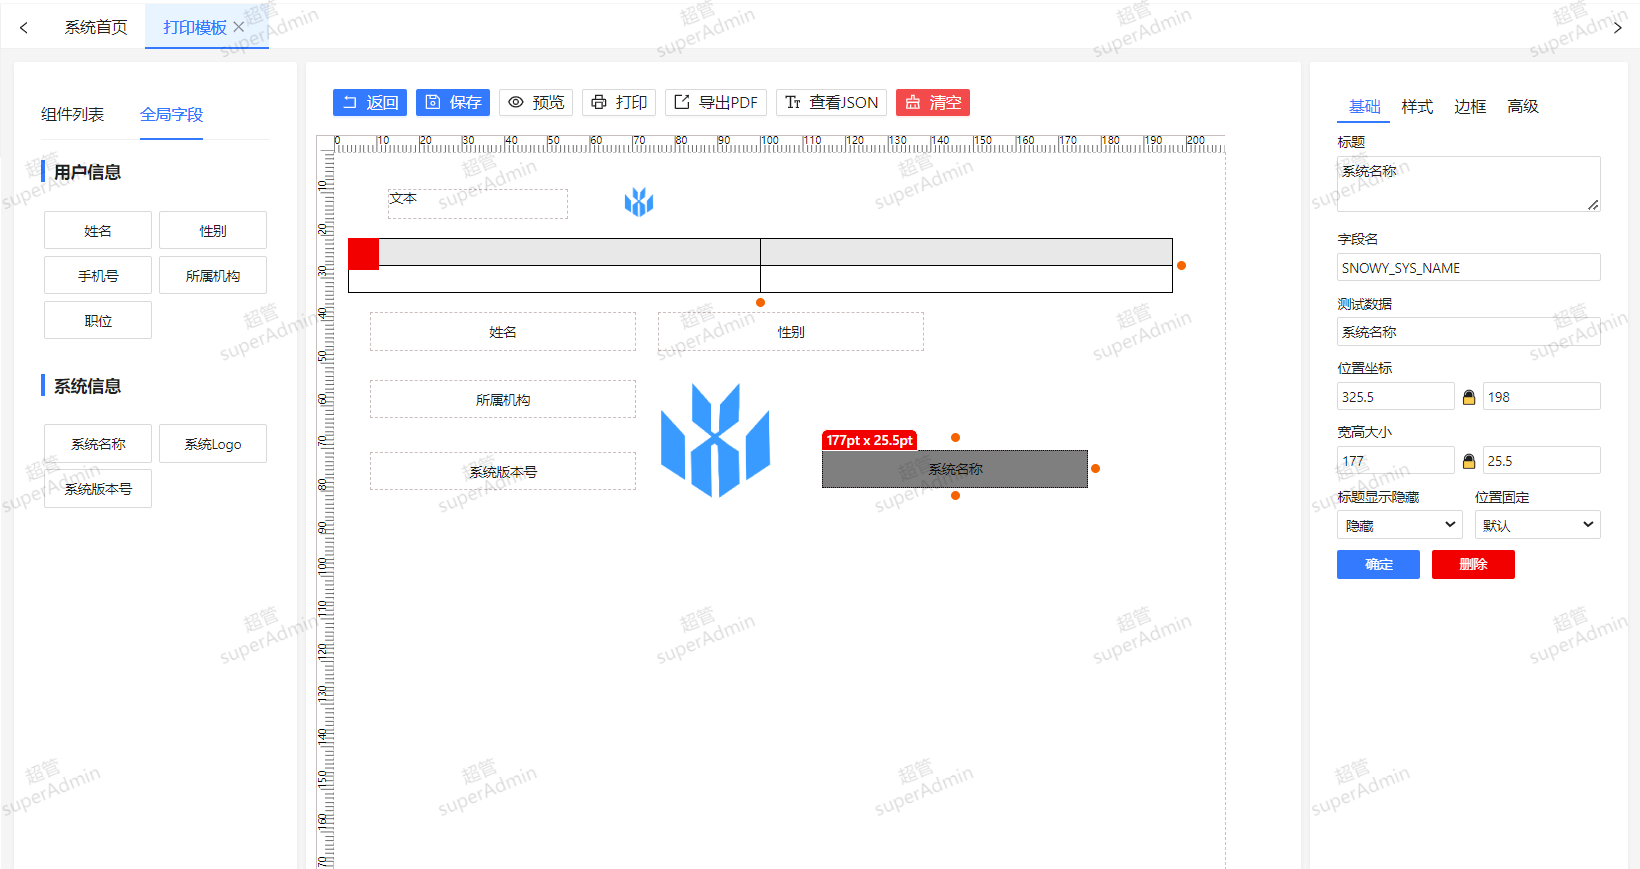Open the 全局字段 tab
Image resolution: width=1640 pixels, height=869 pixels.
(171, 114)
